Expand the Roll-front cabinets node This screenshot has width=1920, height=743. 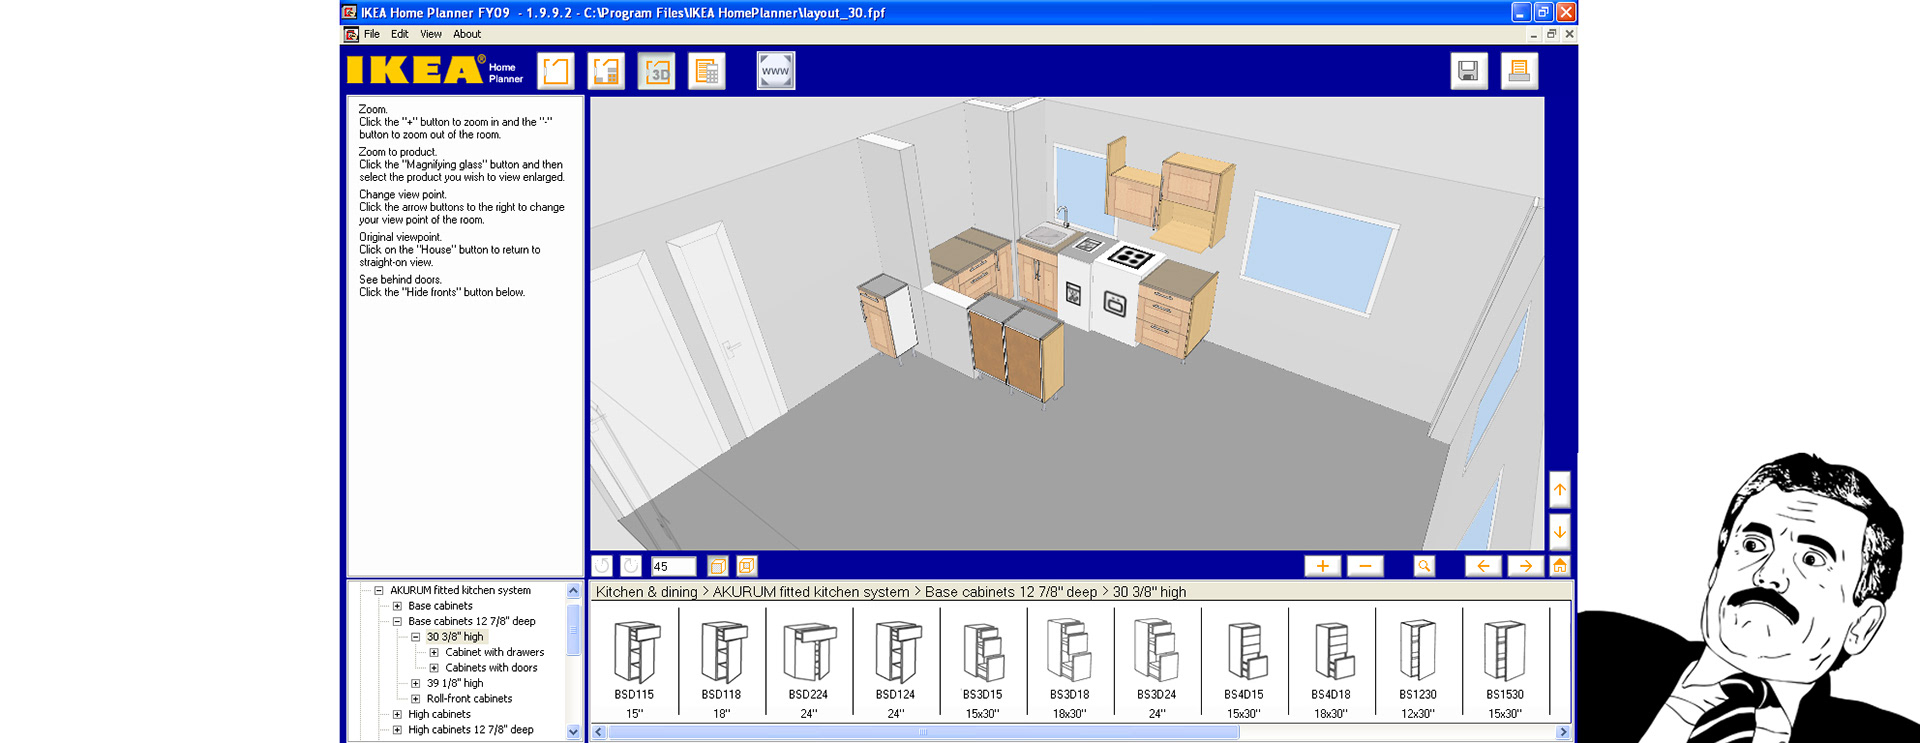(x=416, y=699)
